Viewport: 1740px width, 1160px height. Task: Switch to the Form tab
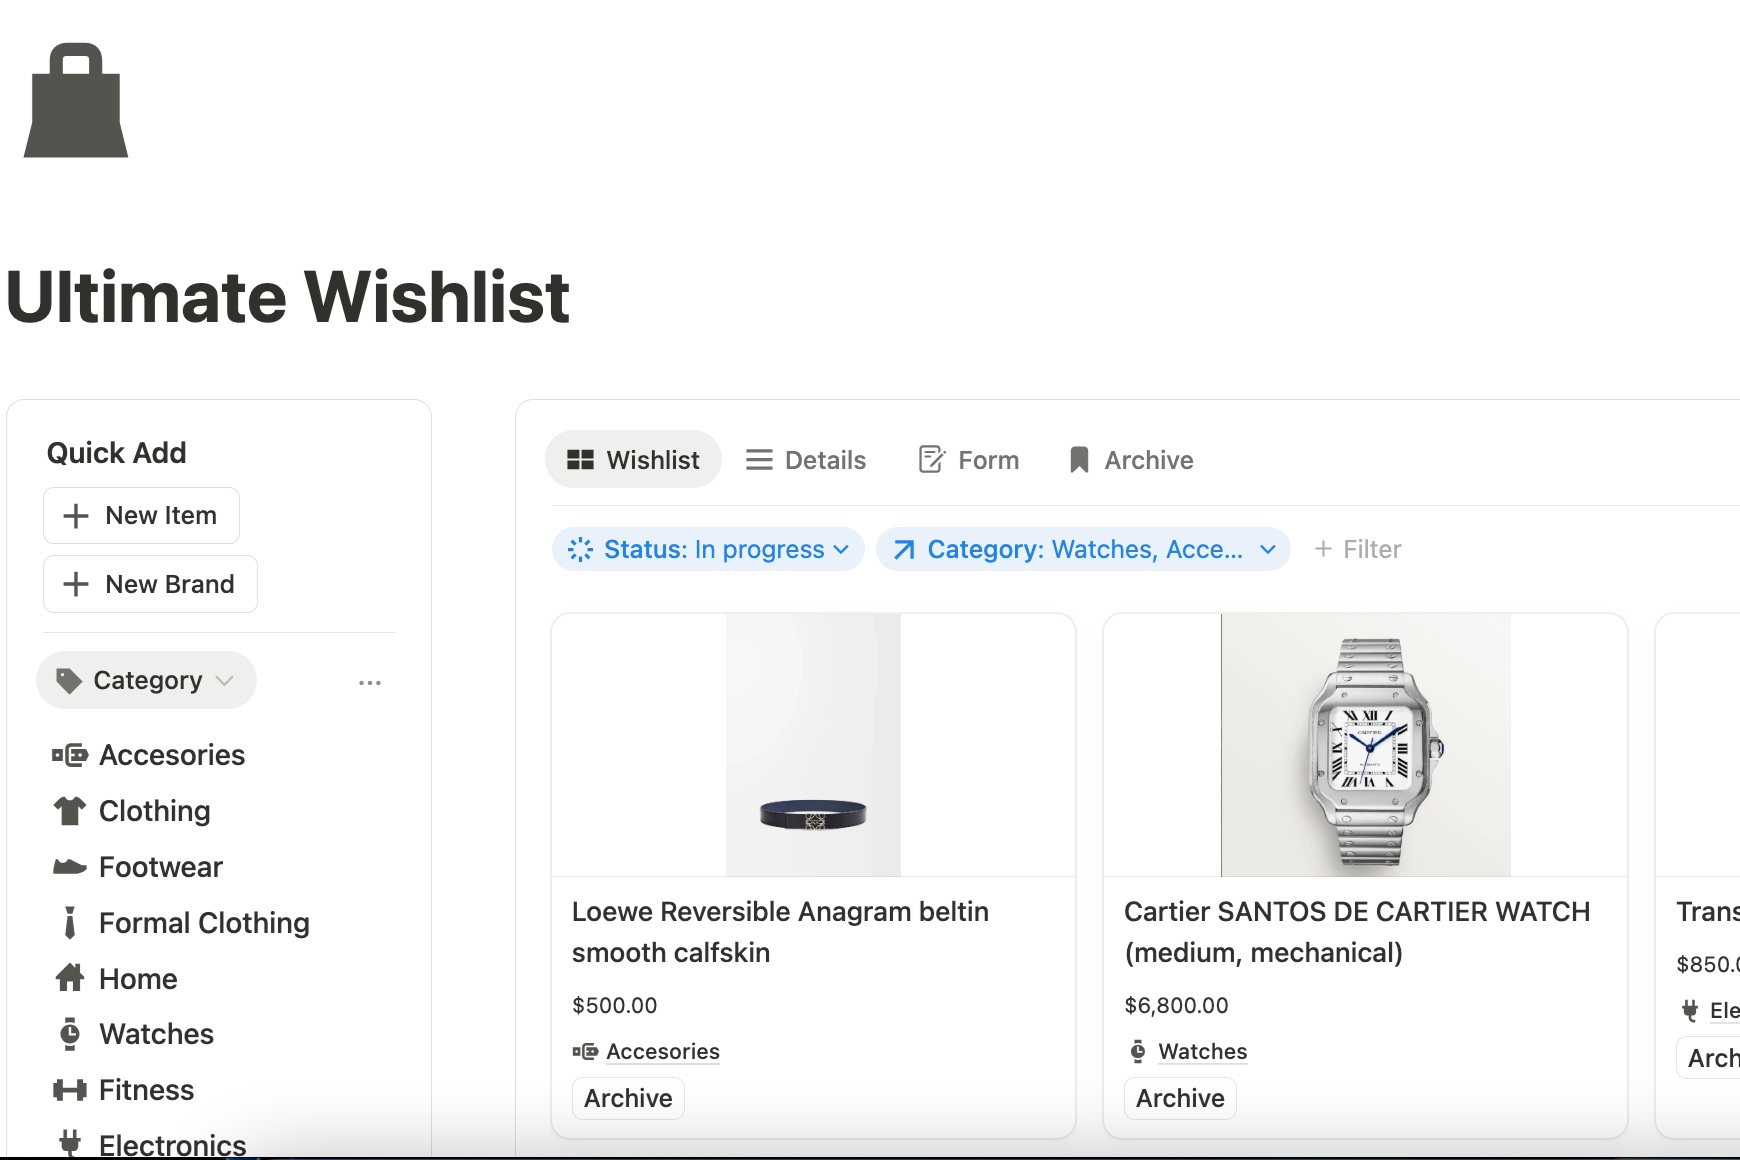[x=969, y=460]
